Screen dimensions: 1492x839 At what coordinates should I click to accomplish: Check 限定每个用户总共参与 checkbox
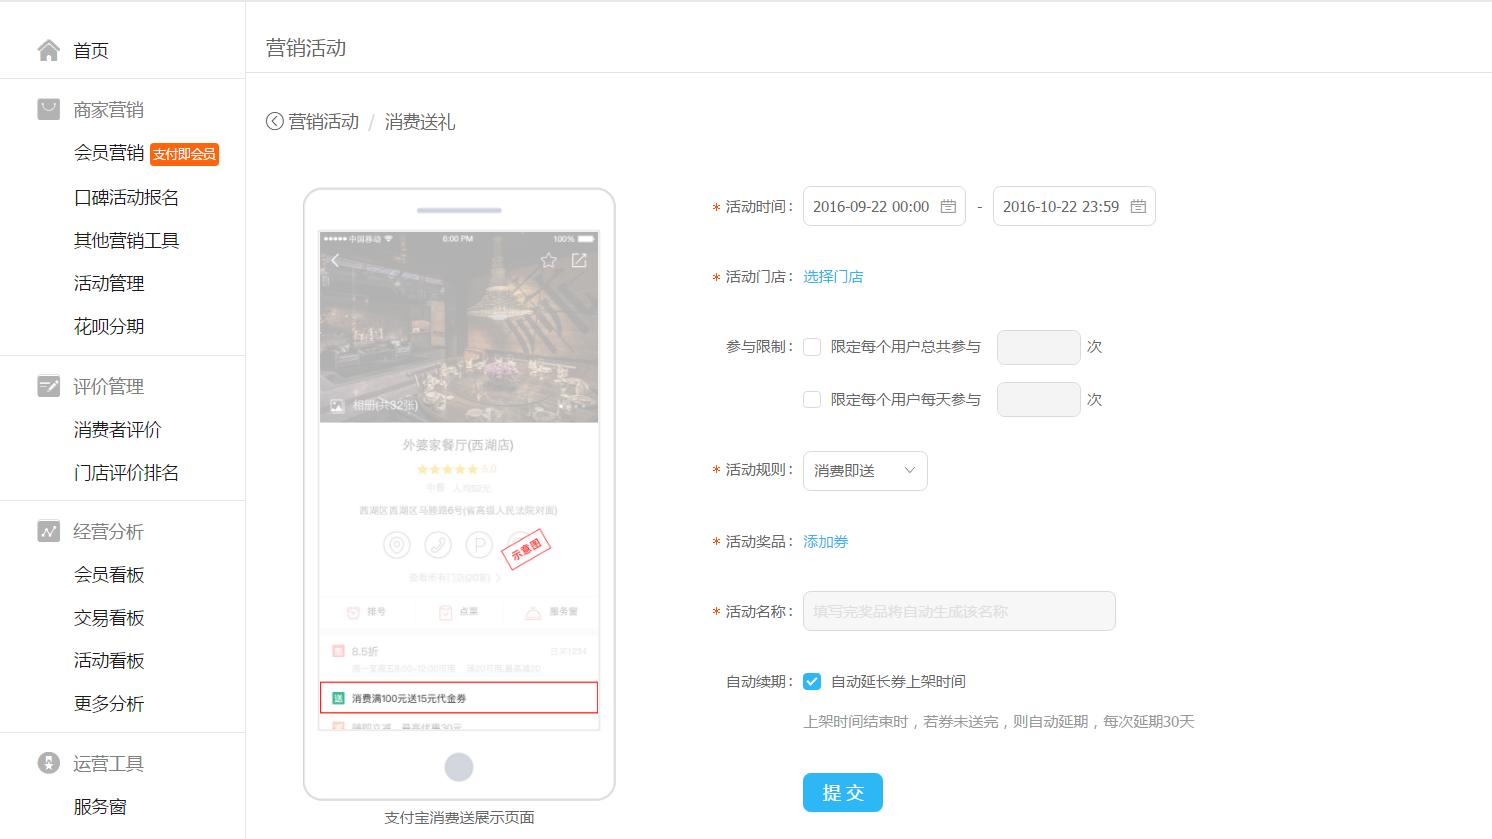[x=812, y=347]
